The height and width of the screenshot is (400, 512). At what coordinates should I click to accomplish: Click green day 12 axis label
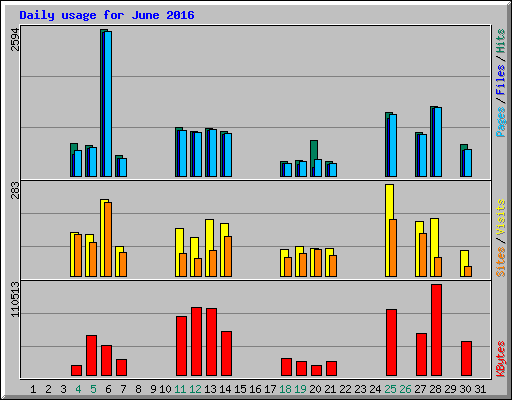(195, 389)
